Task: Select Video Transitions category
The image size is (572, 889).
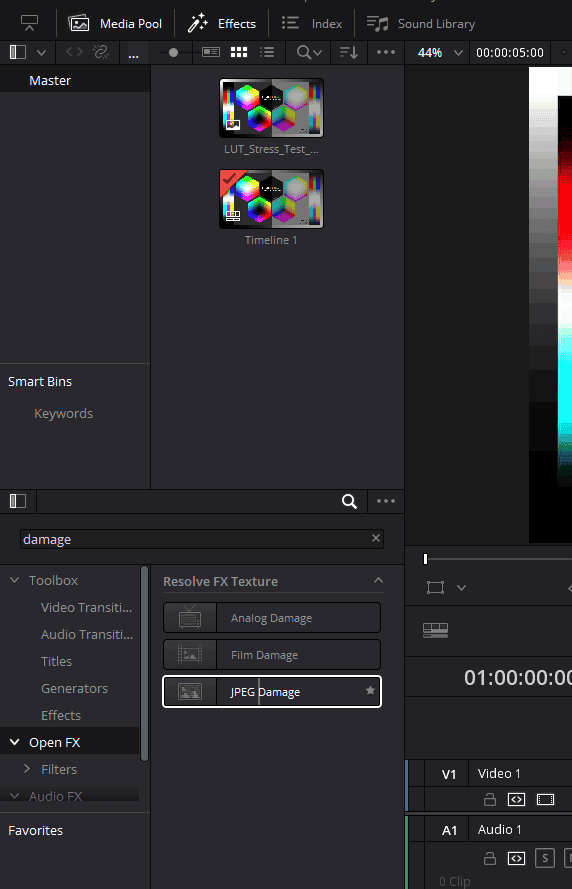Action: (x=86, y=607)
